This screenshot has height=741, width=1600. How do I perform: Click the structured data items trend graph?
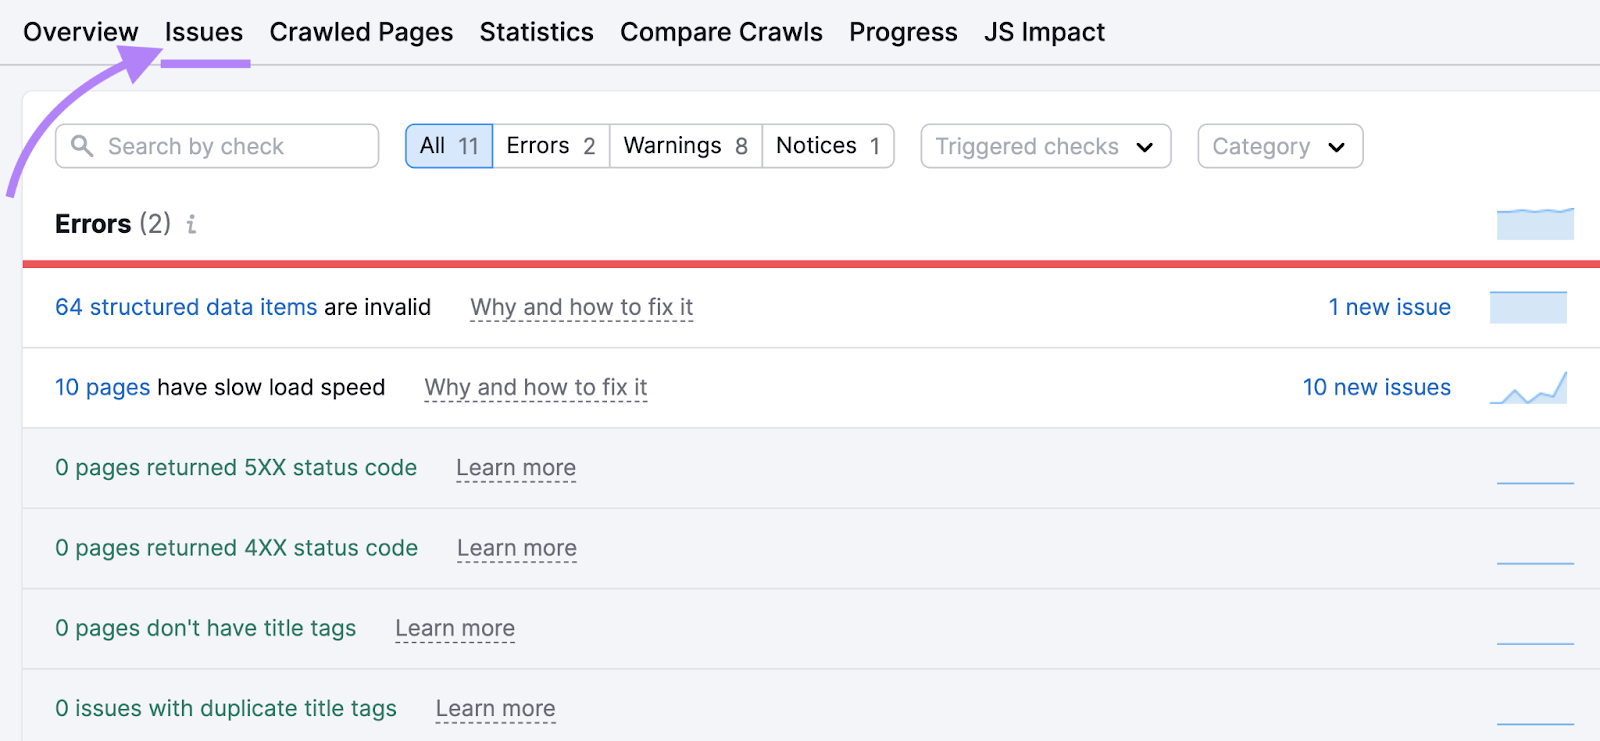[1528, 307]
